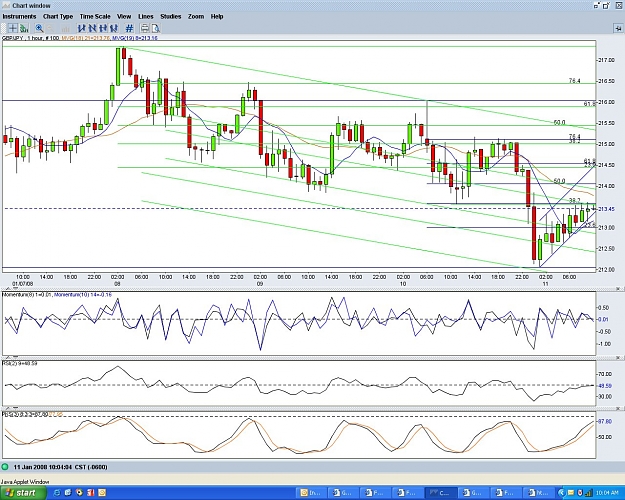Viewport: 625px width, 500px height.
Task: Open print preview with the page-magnifier icon
Action: [x=155, y=28]
